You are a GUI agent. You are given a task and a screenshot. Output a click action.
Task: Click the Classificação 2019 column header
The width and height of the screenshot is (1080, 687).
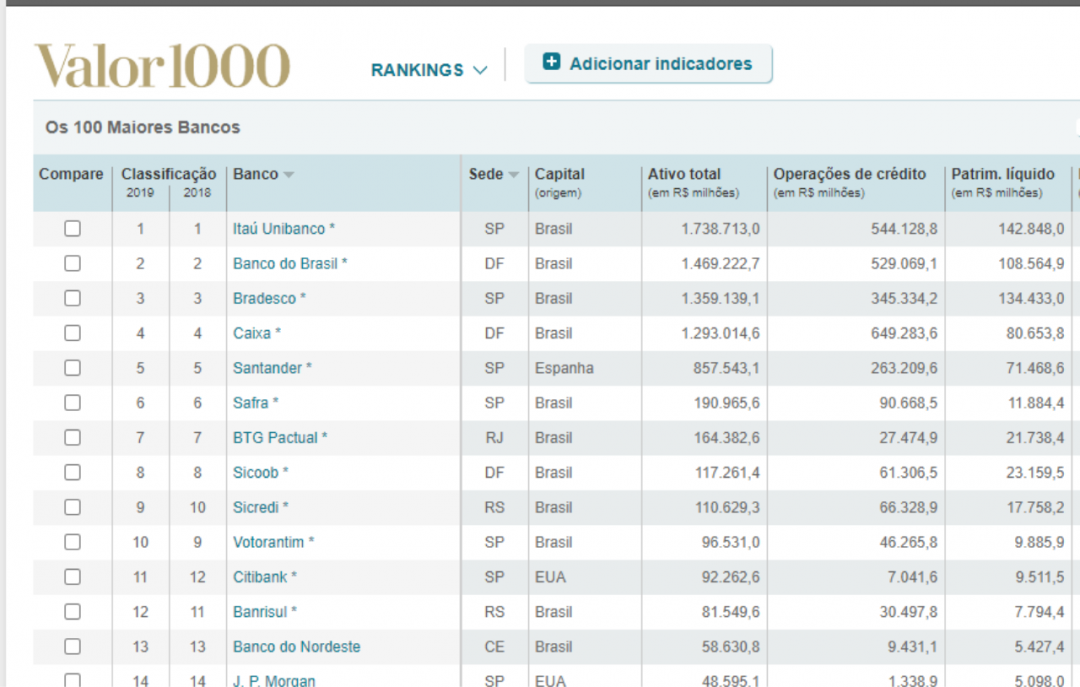click(141, 190)
